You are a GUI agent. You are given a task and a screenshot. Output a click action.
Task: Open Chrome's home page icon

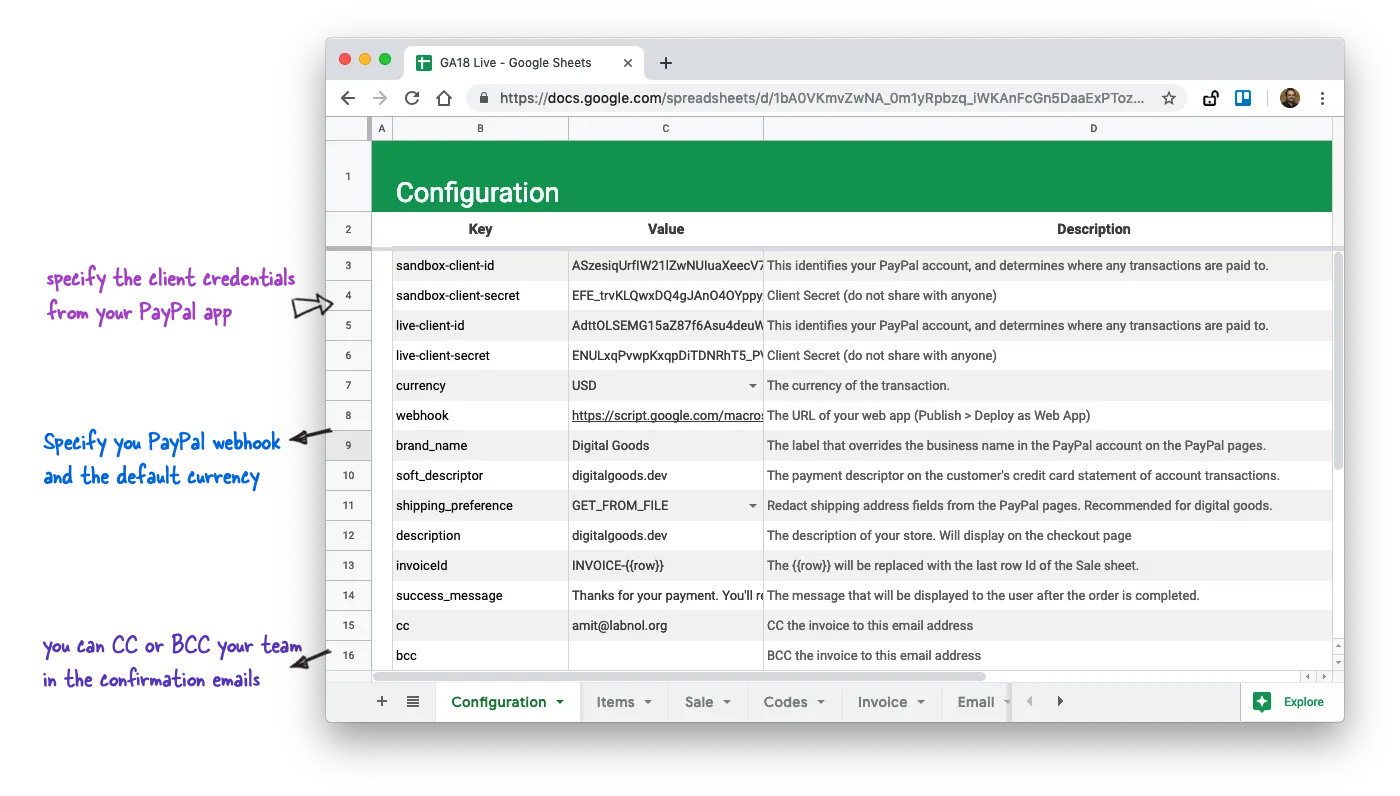click(x=445, y=98)
